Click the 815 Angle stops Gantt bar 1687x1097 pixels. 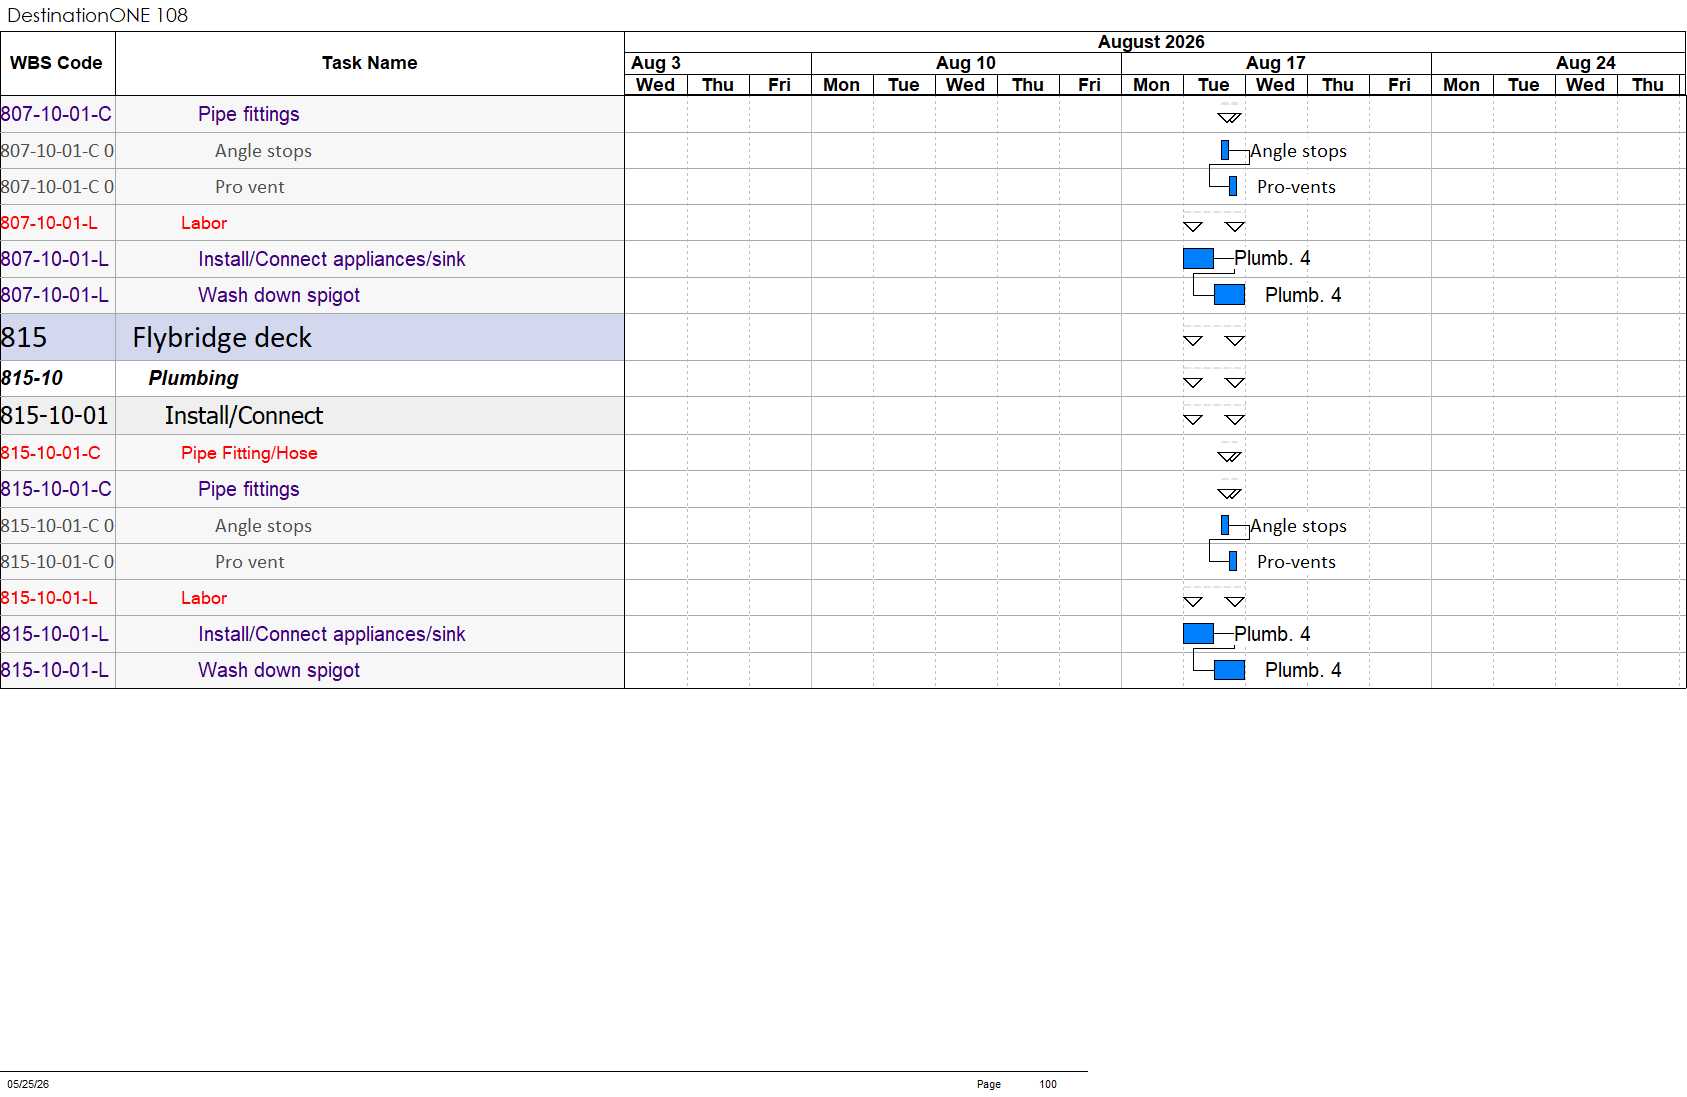click(1225, 525)
